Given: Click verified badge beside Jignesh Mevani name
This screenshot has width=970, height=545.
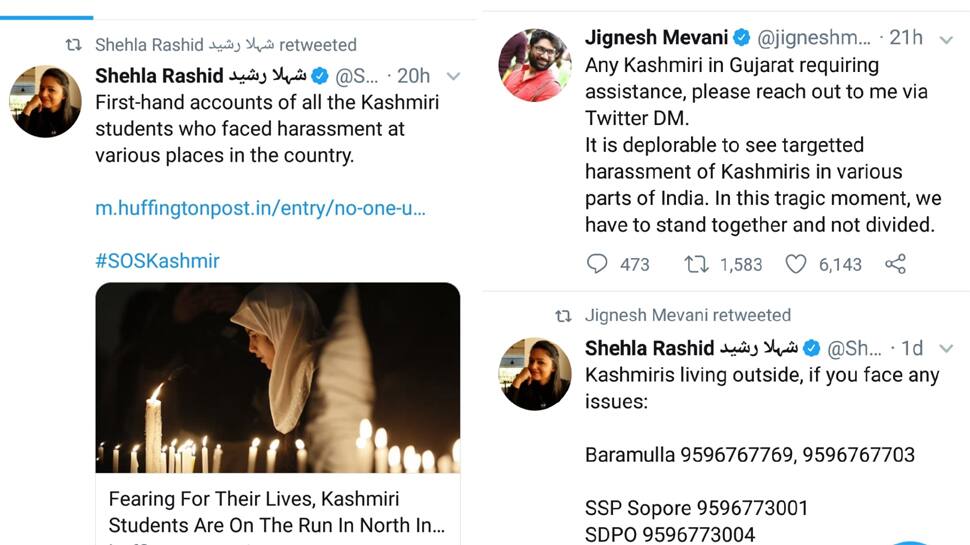Looking at the screenshot, I should pos(742,38).
